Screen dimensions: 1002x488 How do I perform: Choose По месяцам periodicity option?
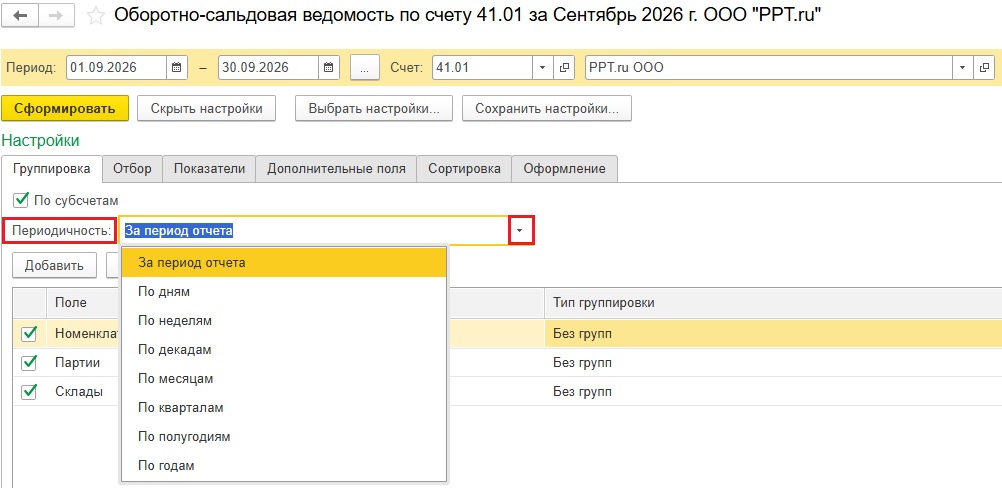284,379
